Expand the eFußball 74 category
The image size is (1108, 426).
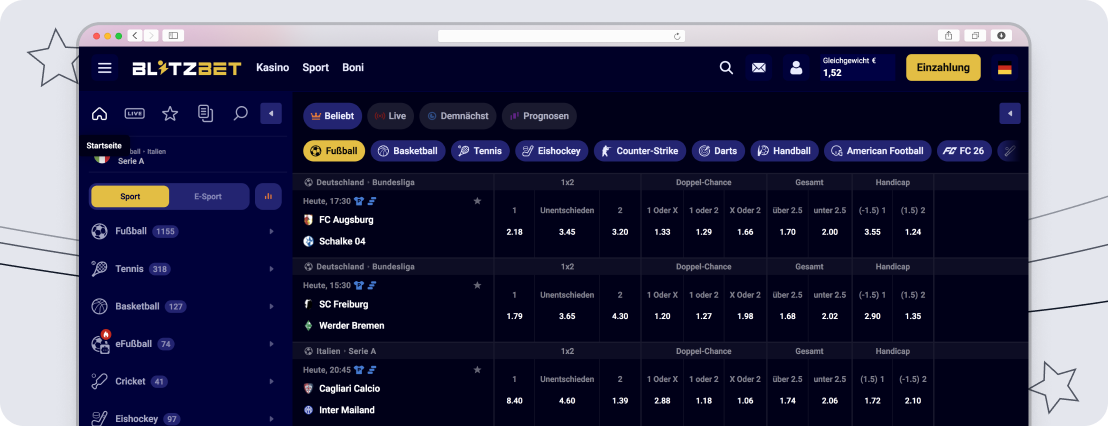pyautogui.click(x=184, y=343)
